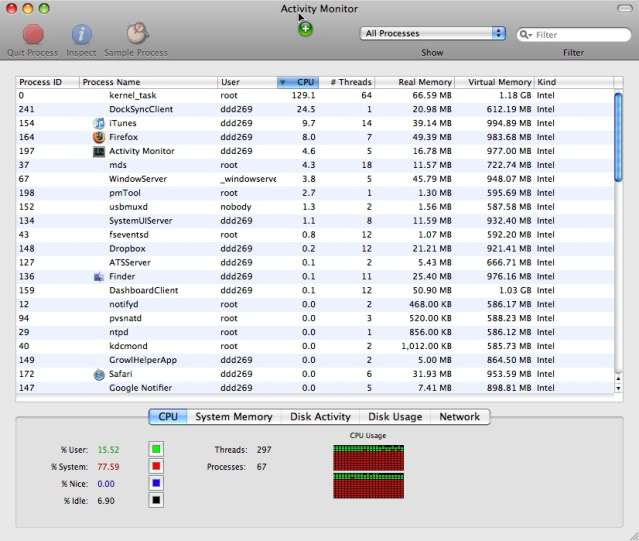Open the All Processes dropdown
Image resolution: width=639 pixels, height=541 pixels.
432,33
